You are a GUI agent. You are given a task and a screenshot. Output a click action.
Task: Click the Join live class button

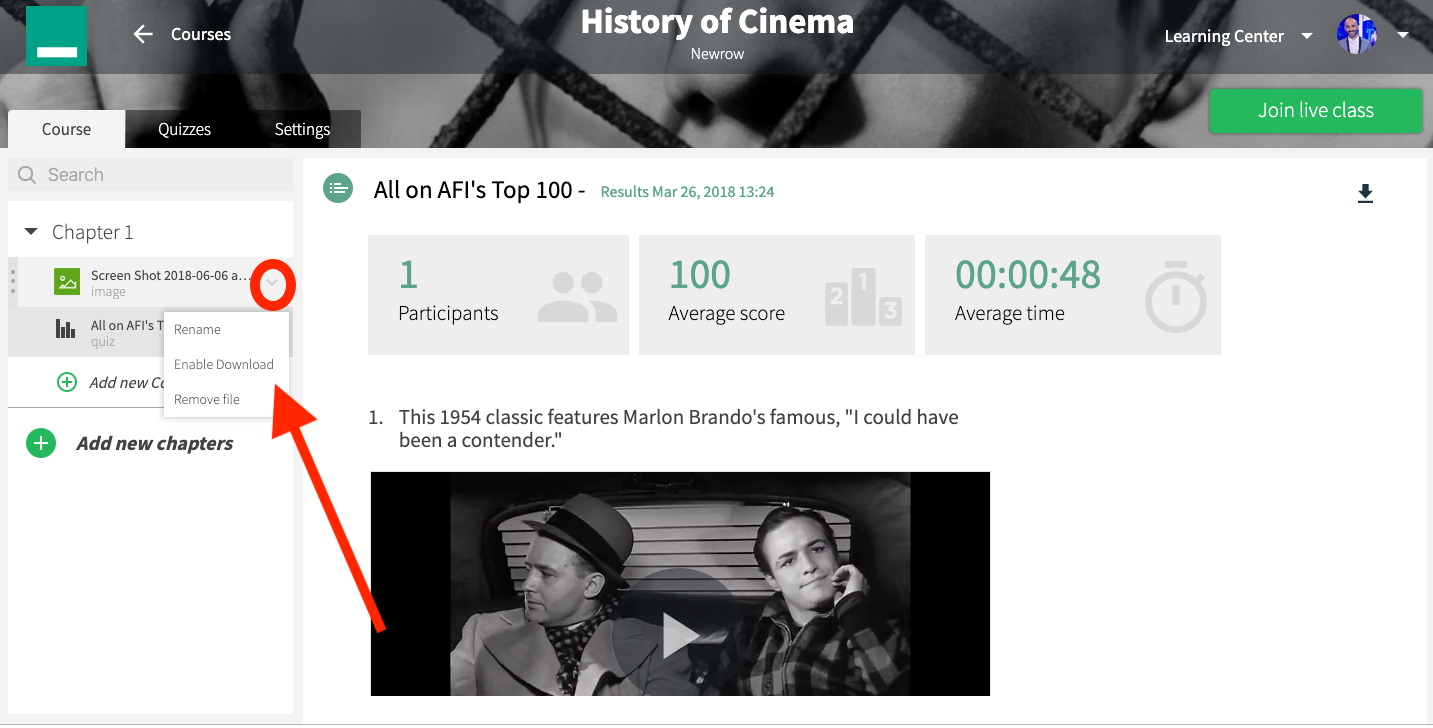1316,111
